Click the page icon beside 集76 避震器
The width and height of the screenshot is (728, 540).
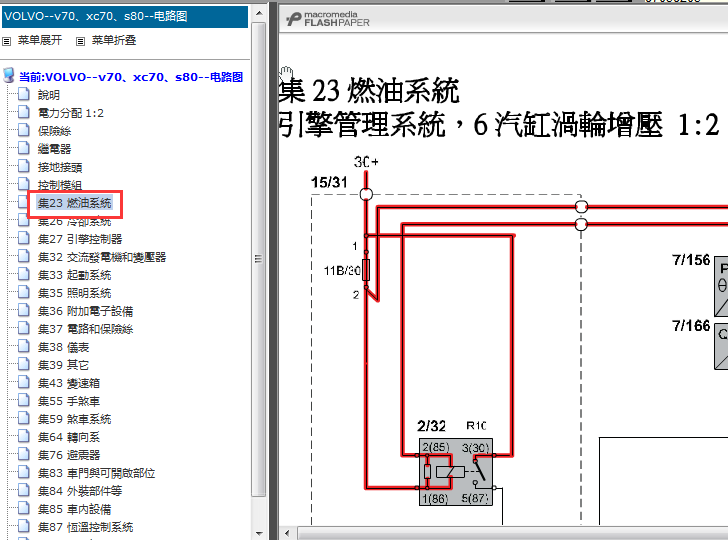[24, 454]
